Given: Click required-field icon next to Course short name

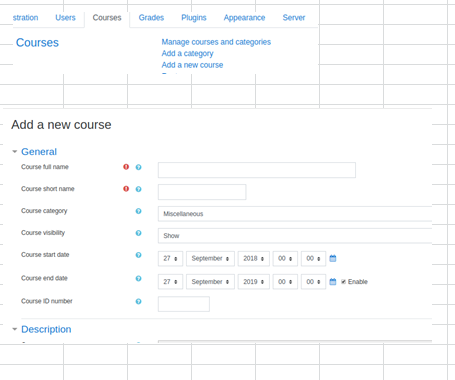Looking at the screenshot, I should [x=126, y=189].
